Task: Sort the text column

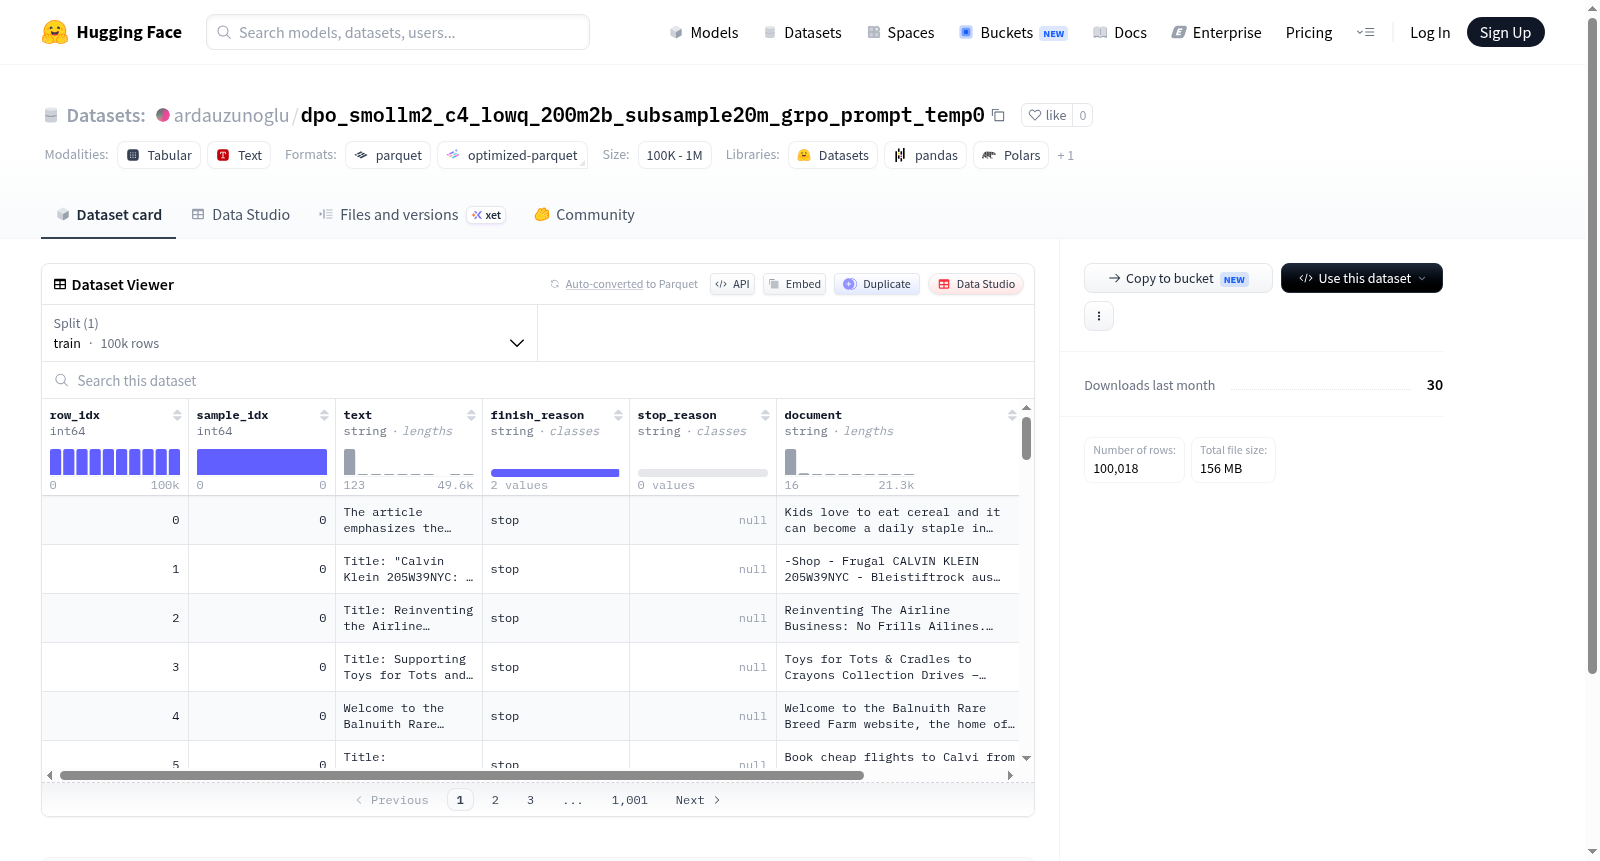Action: tap(471, 415)
